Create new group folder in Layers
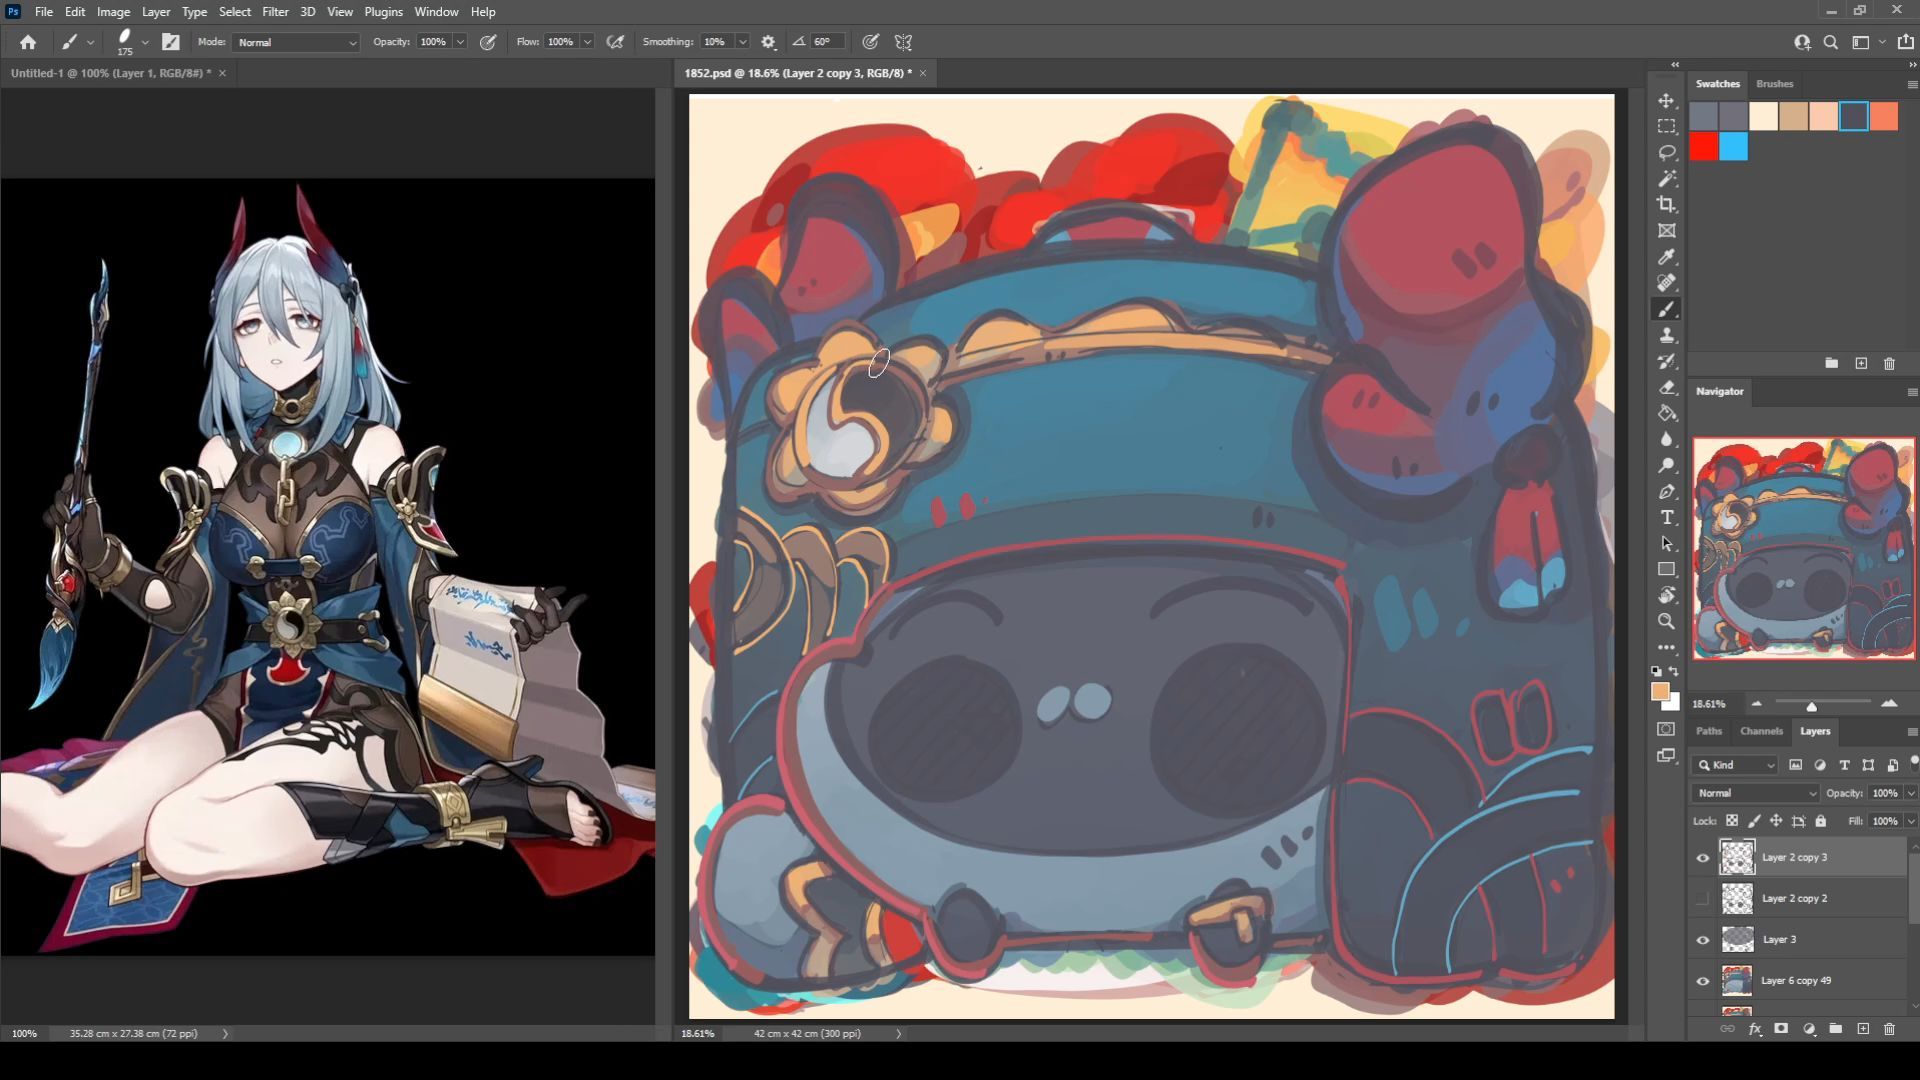 point(1835,1029)
